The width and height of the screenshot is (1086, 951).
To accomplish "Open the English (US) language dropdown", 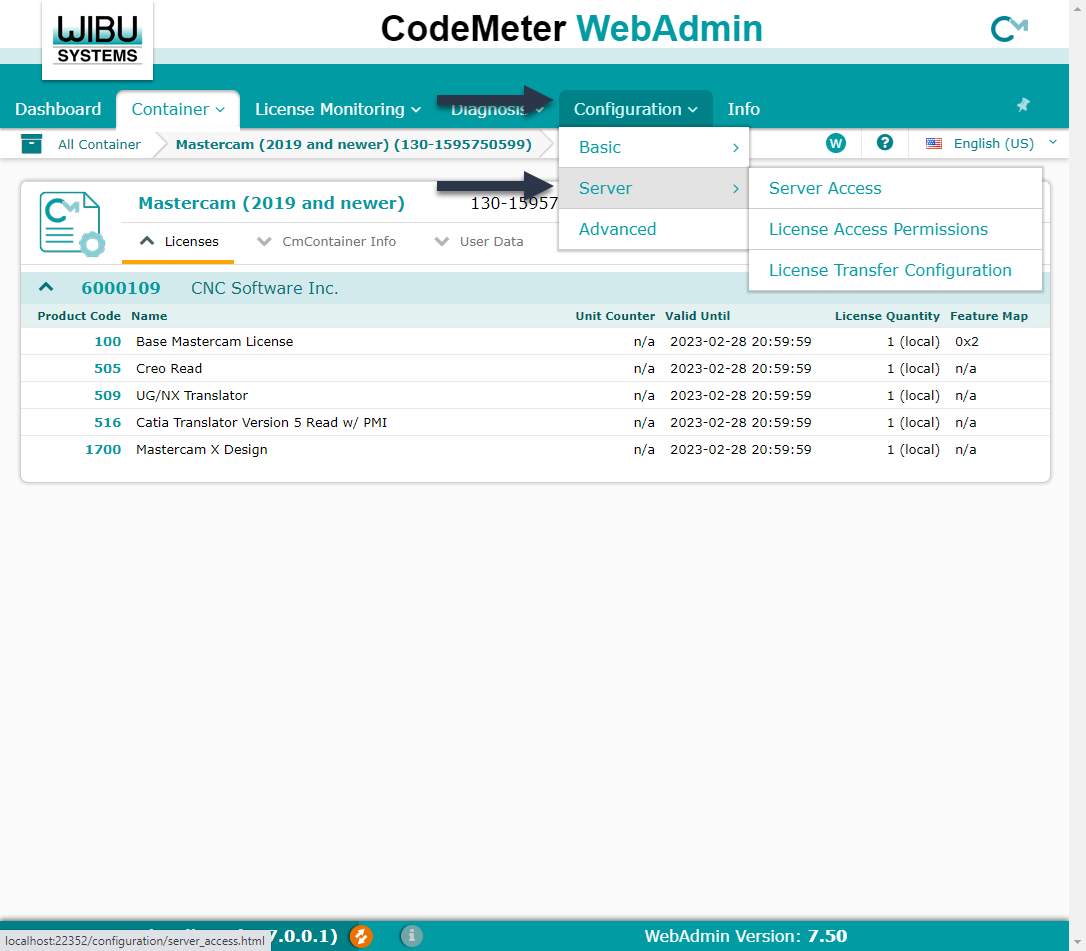I will tap(992, 143).
